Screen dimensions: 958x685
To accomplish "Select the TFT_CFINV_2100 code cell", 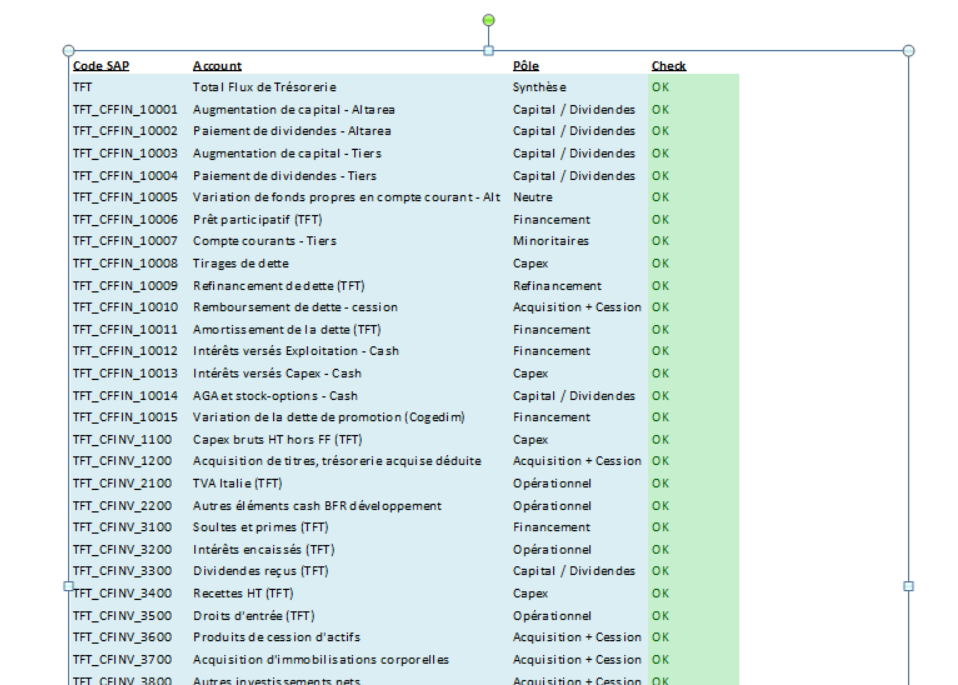I will [x=122, y=483].
